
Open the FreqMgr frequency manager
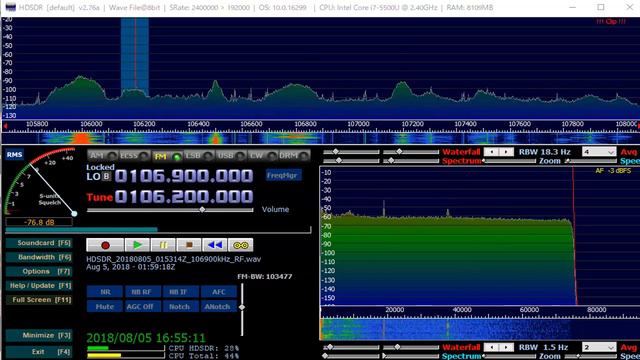tap(284, 176)
